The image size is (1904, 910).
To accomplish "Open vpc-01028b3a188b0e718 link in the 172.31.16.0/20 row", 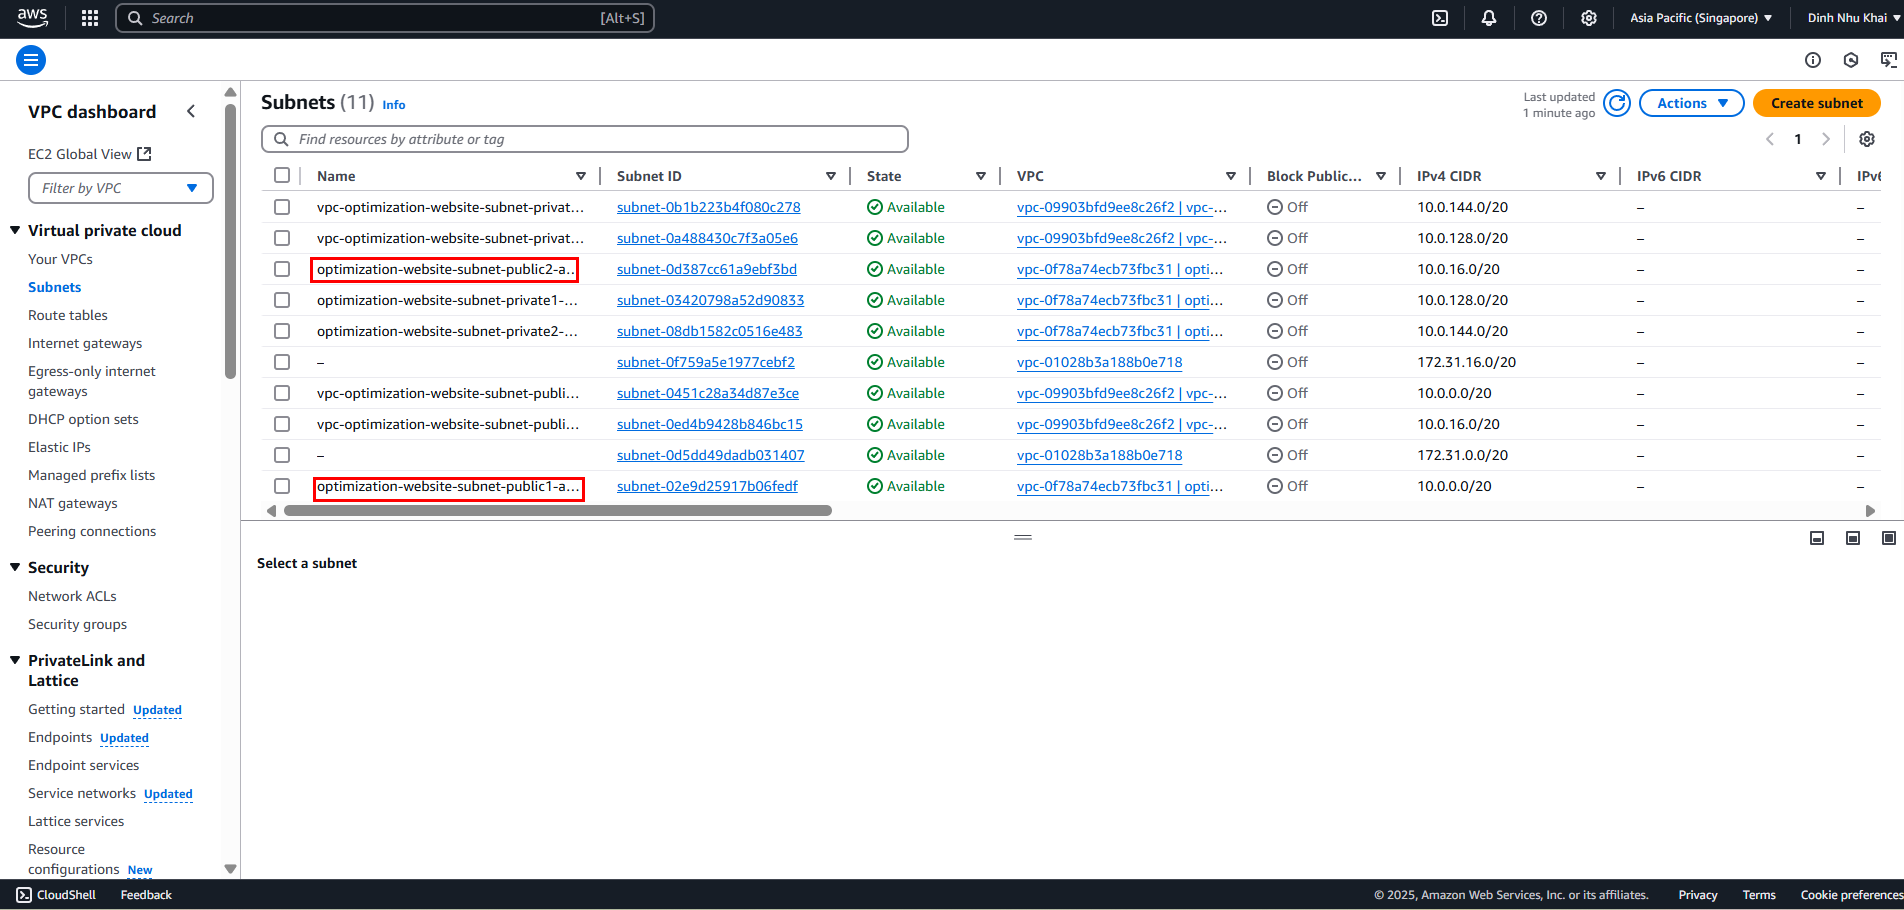I will coord(1099,362).
